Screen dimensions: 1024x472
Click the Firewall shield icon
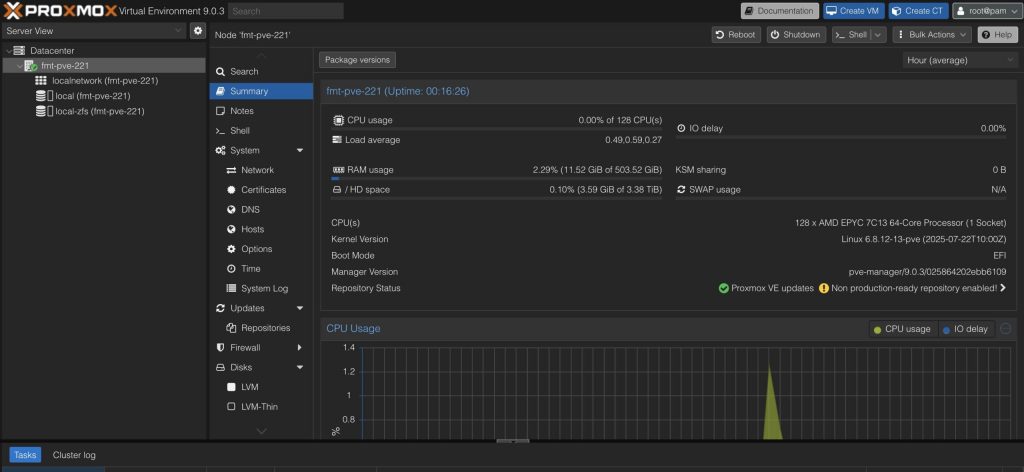tap(221, 347)
